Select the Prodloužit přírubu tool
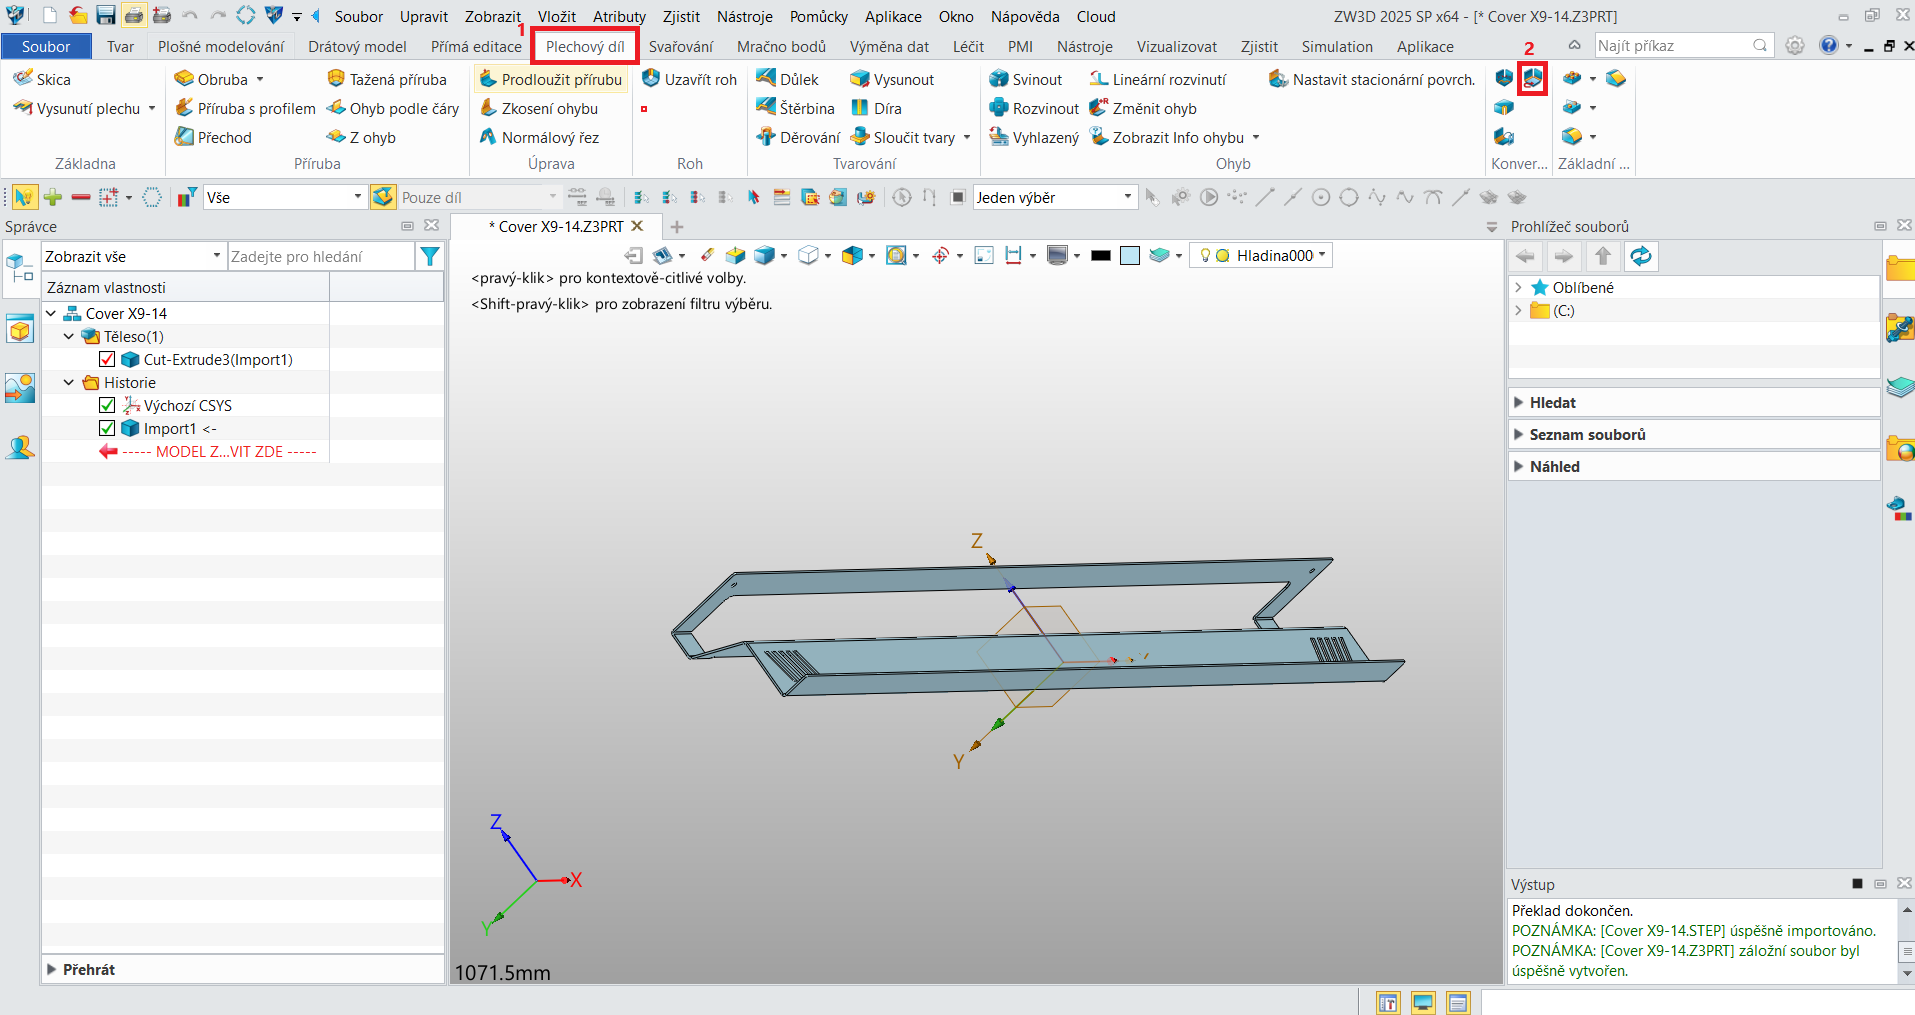Image resolution: width=1915 pixels, height=1015 pixels. click(x=550, y=79)
